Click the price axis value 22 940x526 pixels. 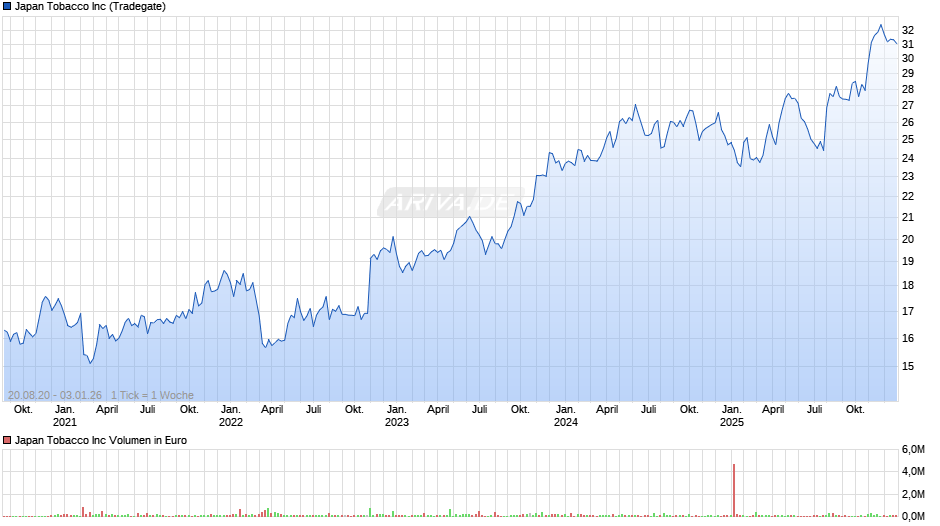click(908, 197)
